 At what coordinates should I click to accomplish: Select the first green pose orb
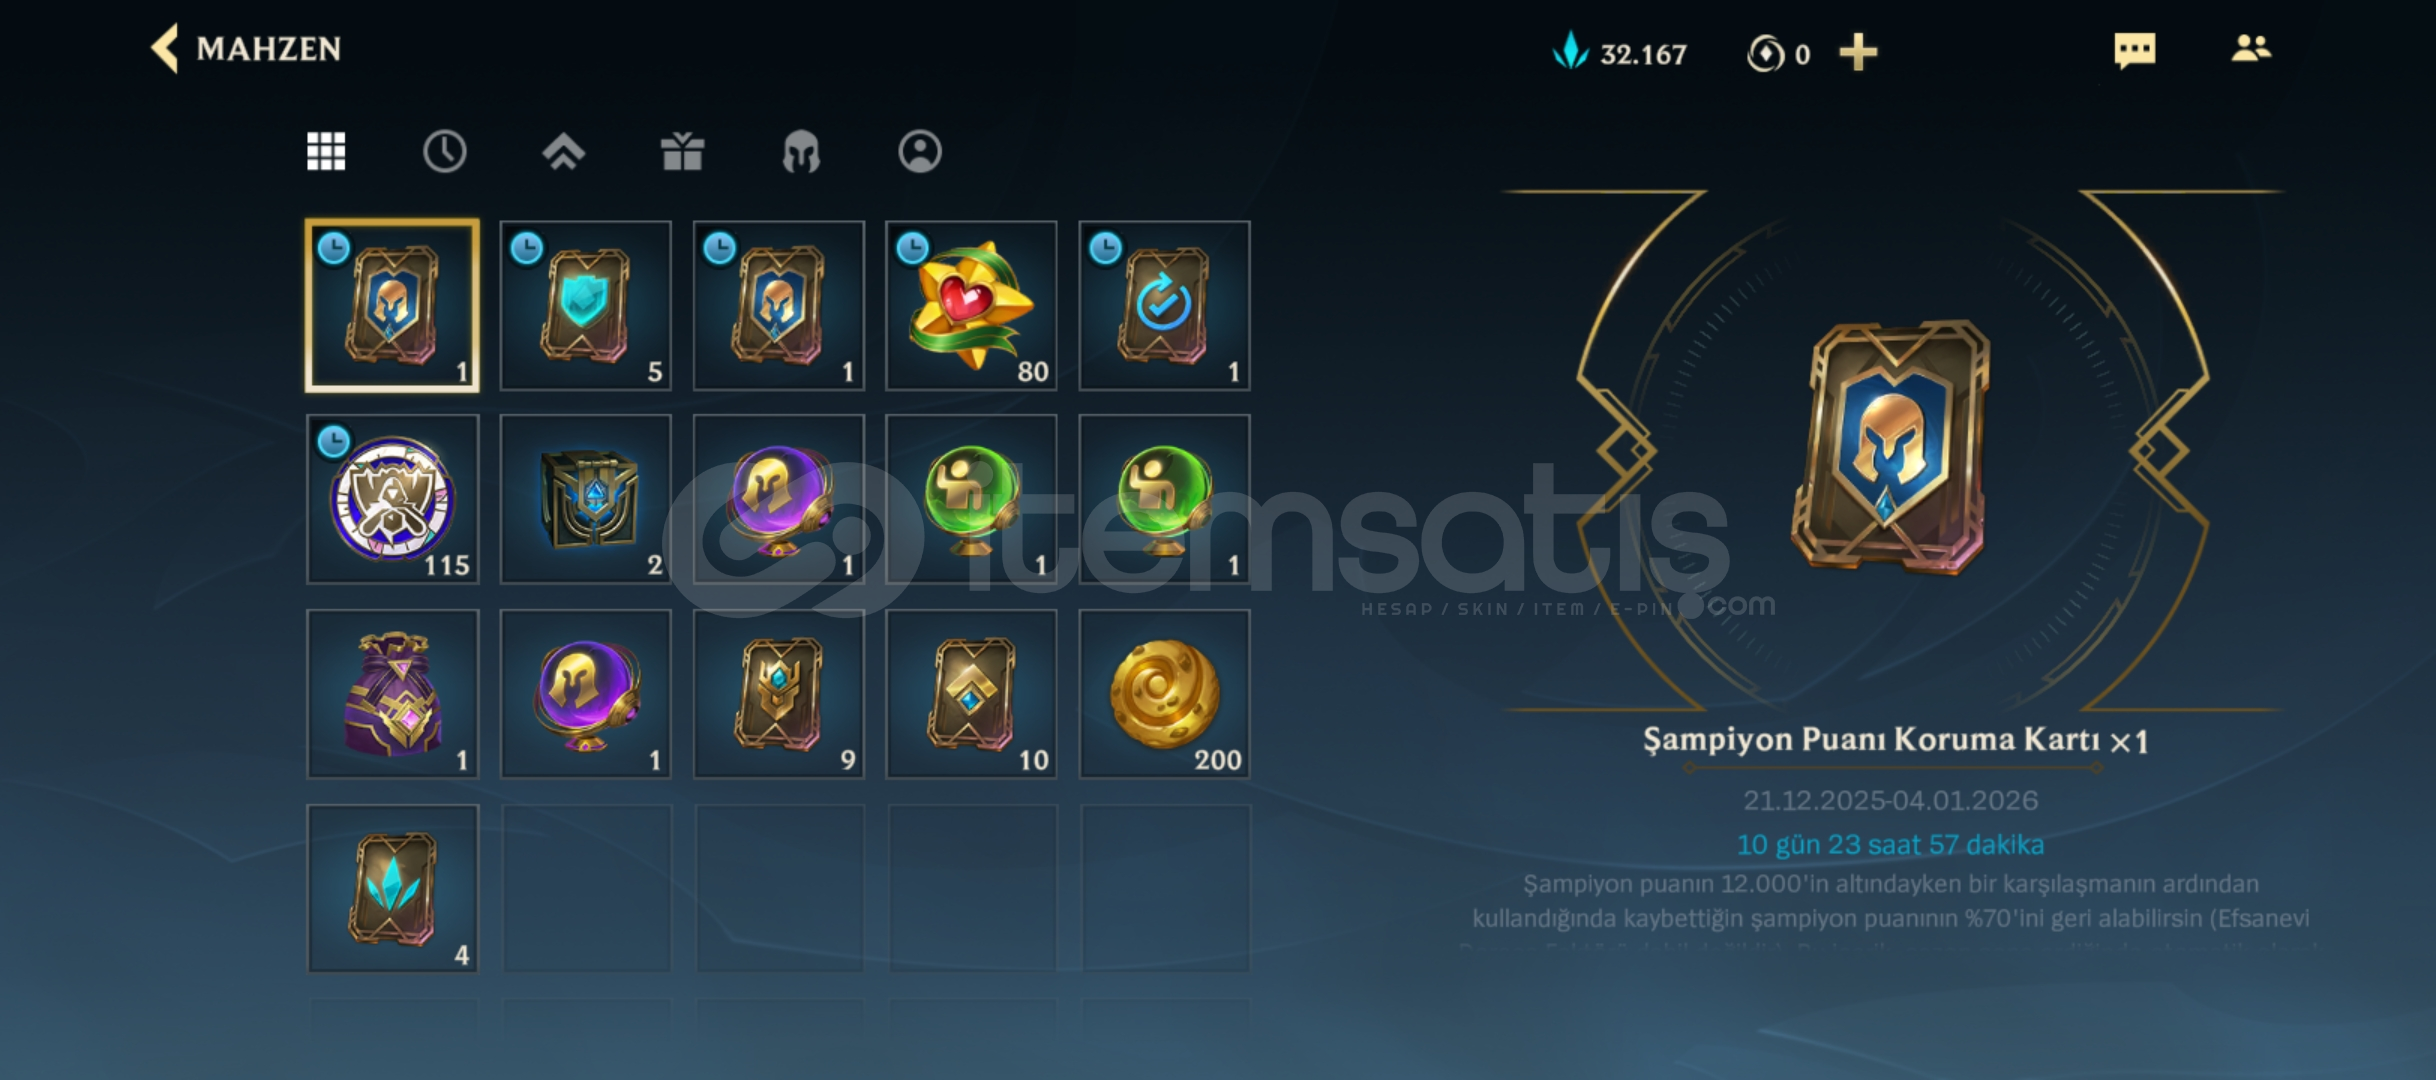click(x=971, y=499)
